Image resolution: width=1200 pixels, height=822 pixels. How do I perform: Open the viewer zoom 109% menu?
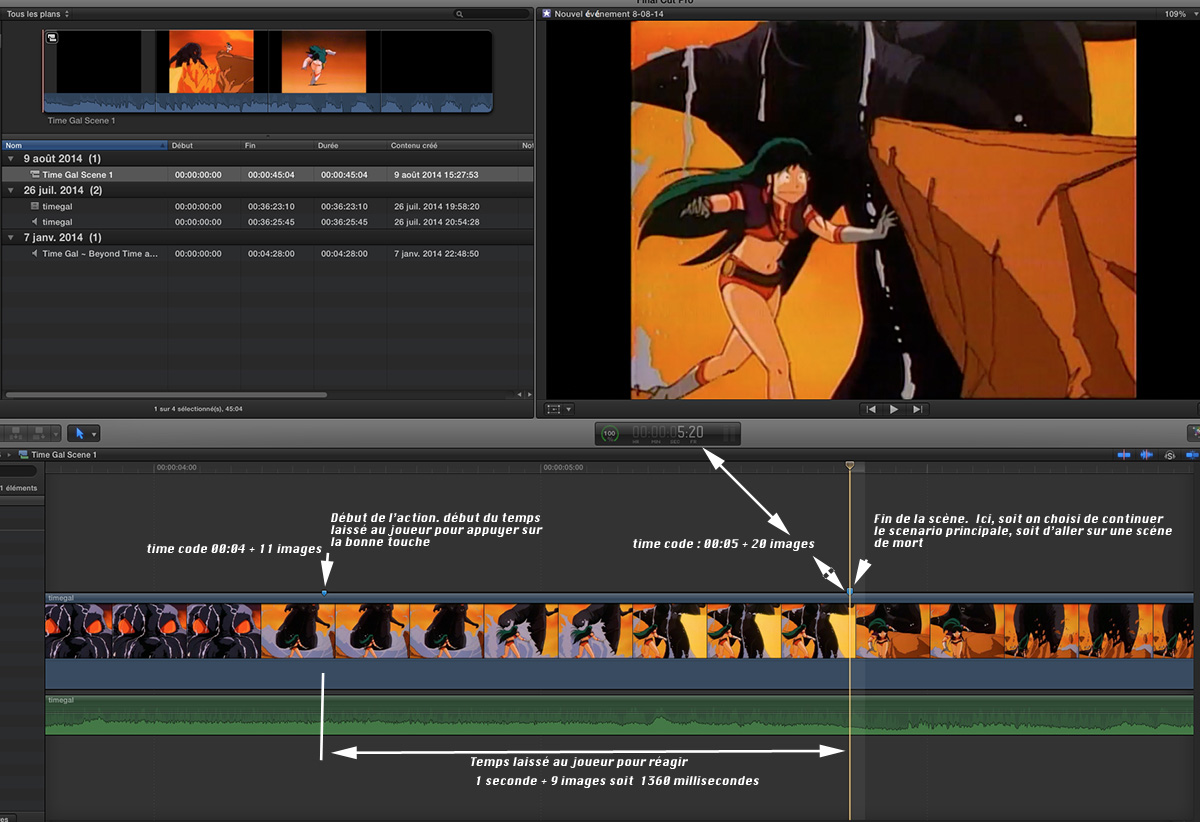1174,14
